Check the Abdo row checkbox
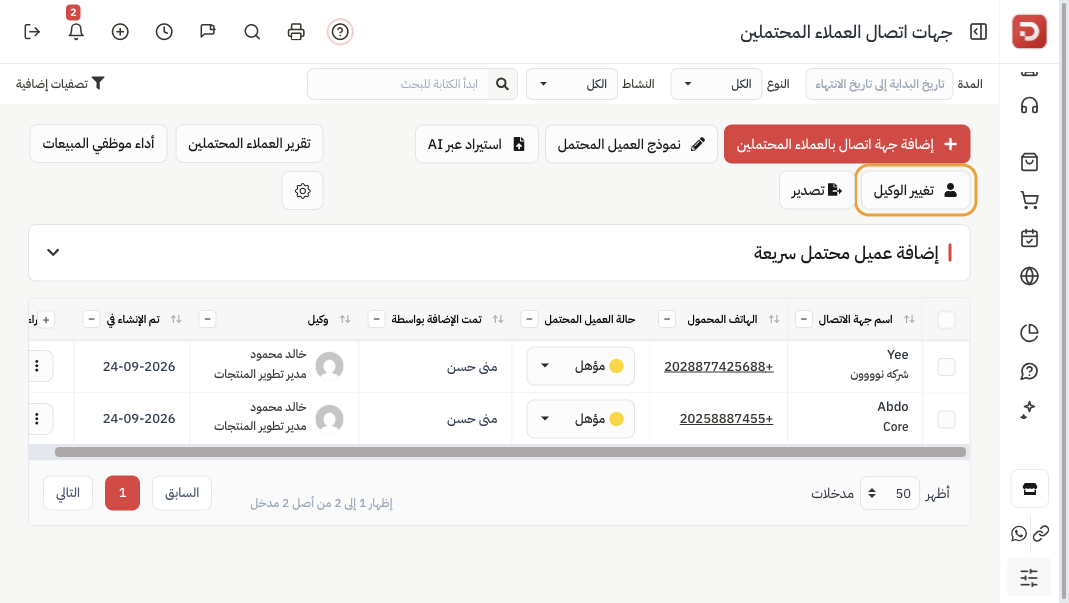This screenshot has width=1069, height=603. tap(946, 418)
